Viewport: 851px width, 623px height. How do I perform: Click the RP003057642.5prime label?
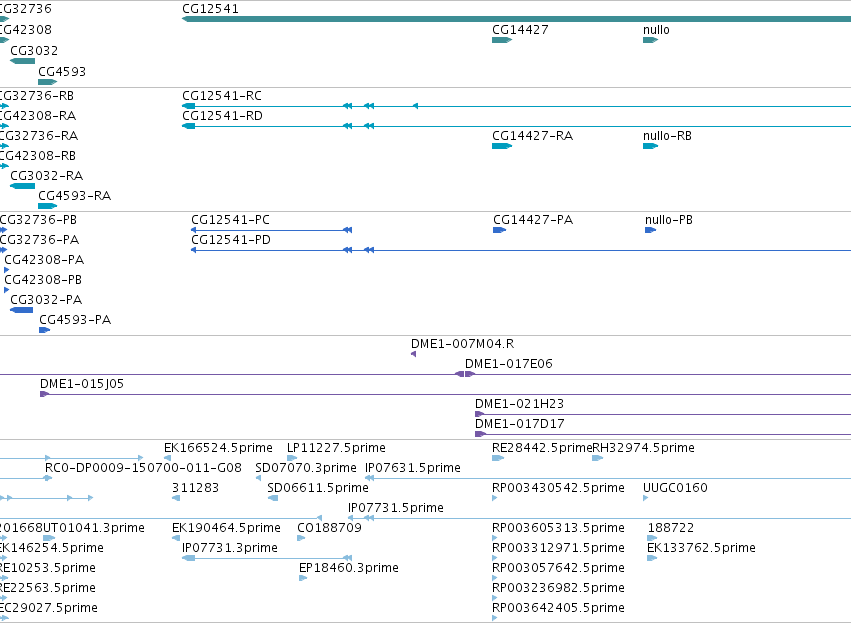coord(558,569)
